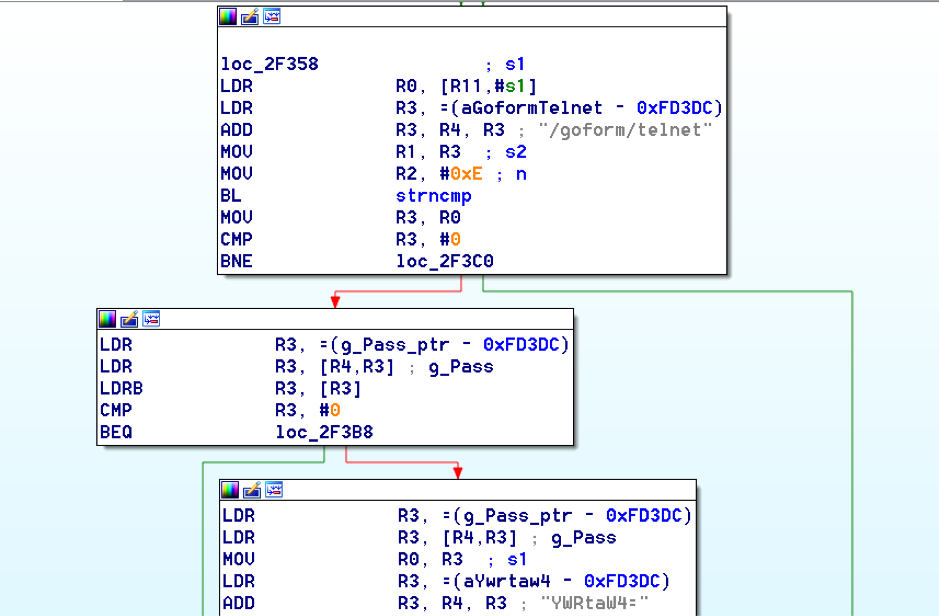Click the pencil icon on the YWRtaW4= block
This screenshot has width=939, height=616.
pyautogui.click(x=252, y=490)
